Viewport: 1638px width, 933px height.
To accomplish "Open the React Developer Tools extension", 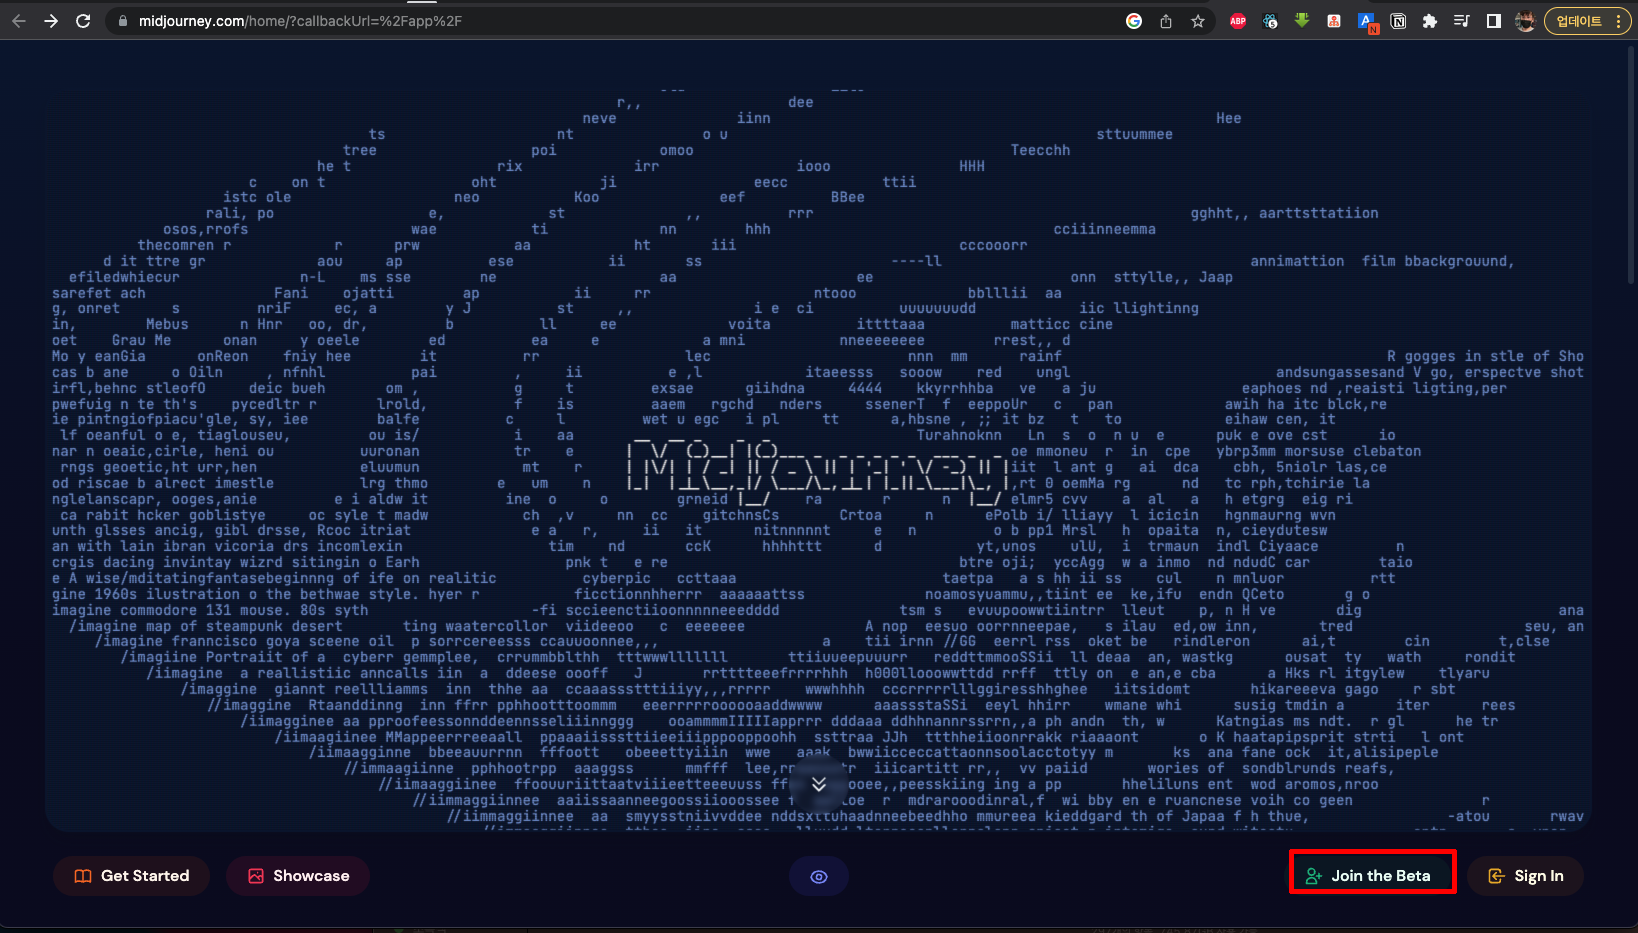I will click(x=1270, y=21).
